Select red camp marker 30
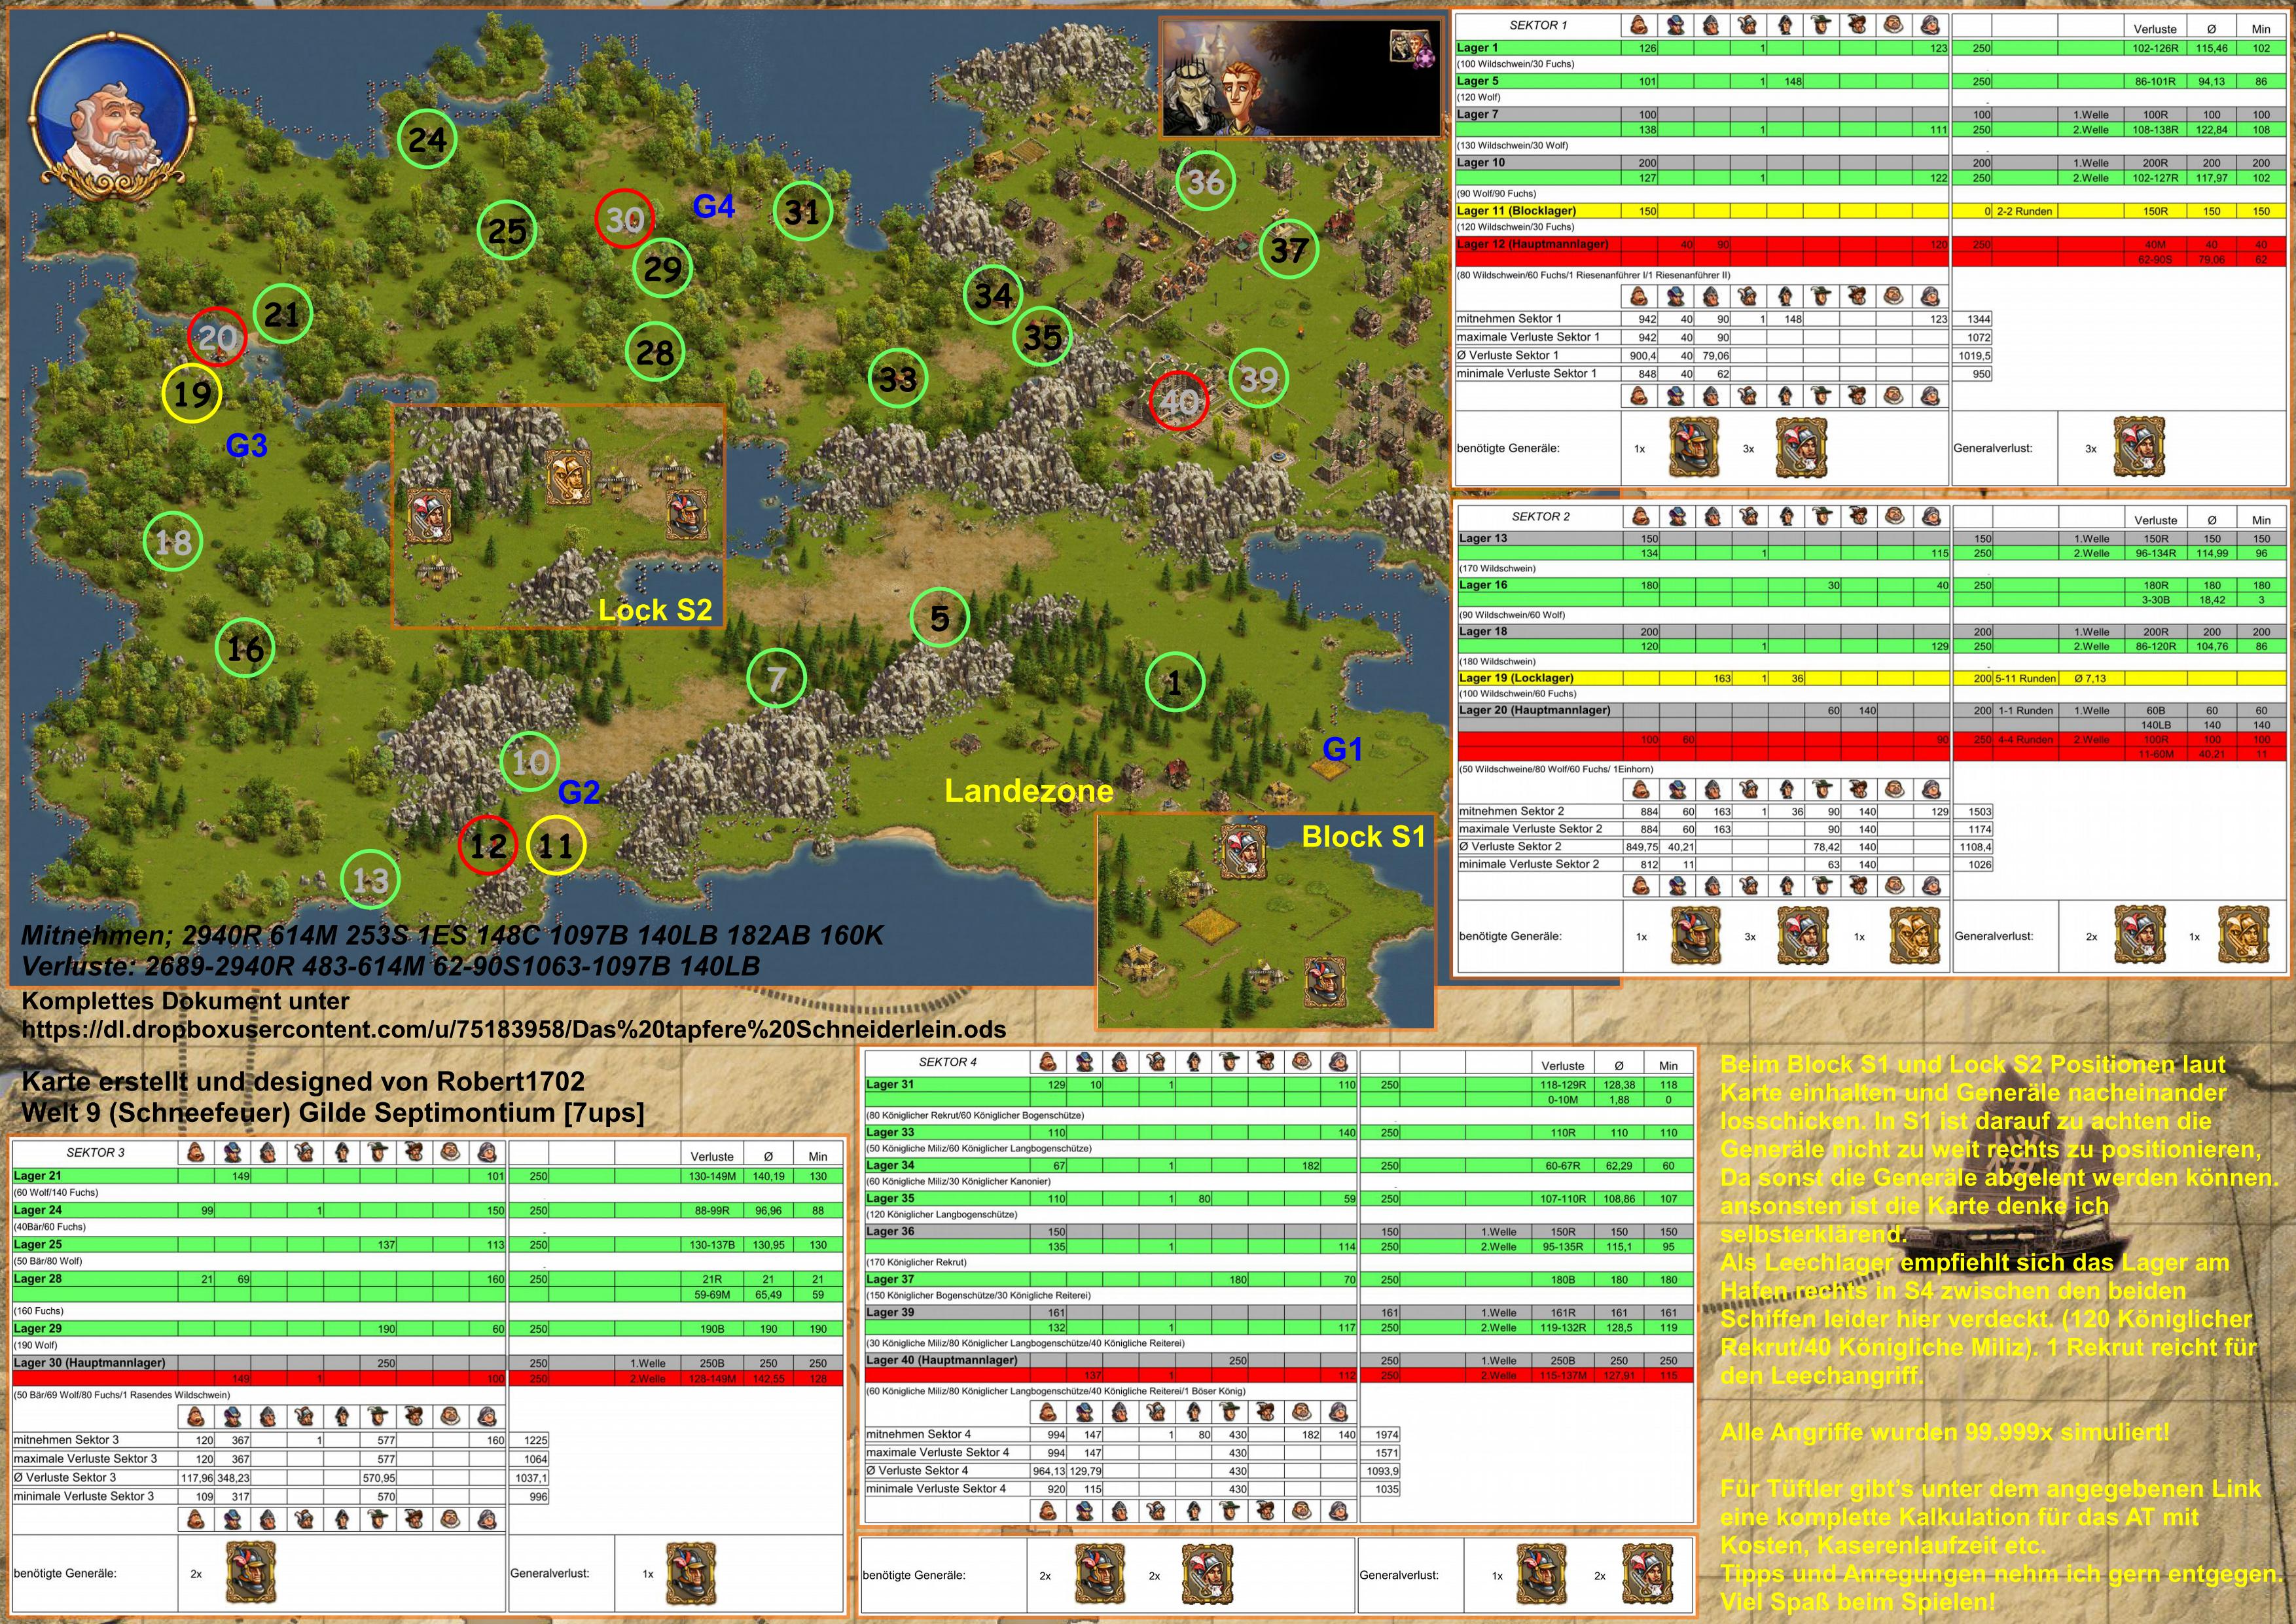The height and width of the screenshot is (1624, 2296). [625, 219]
